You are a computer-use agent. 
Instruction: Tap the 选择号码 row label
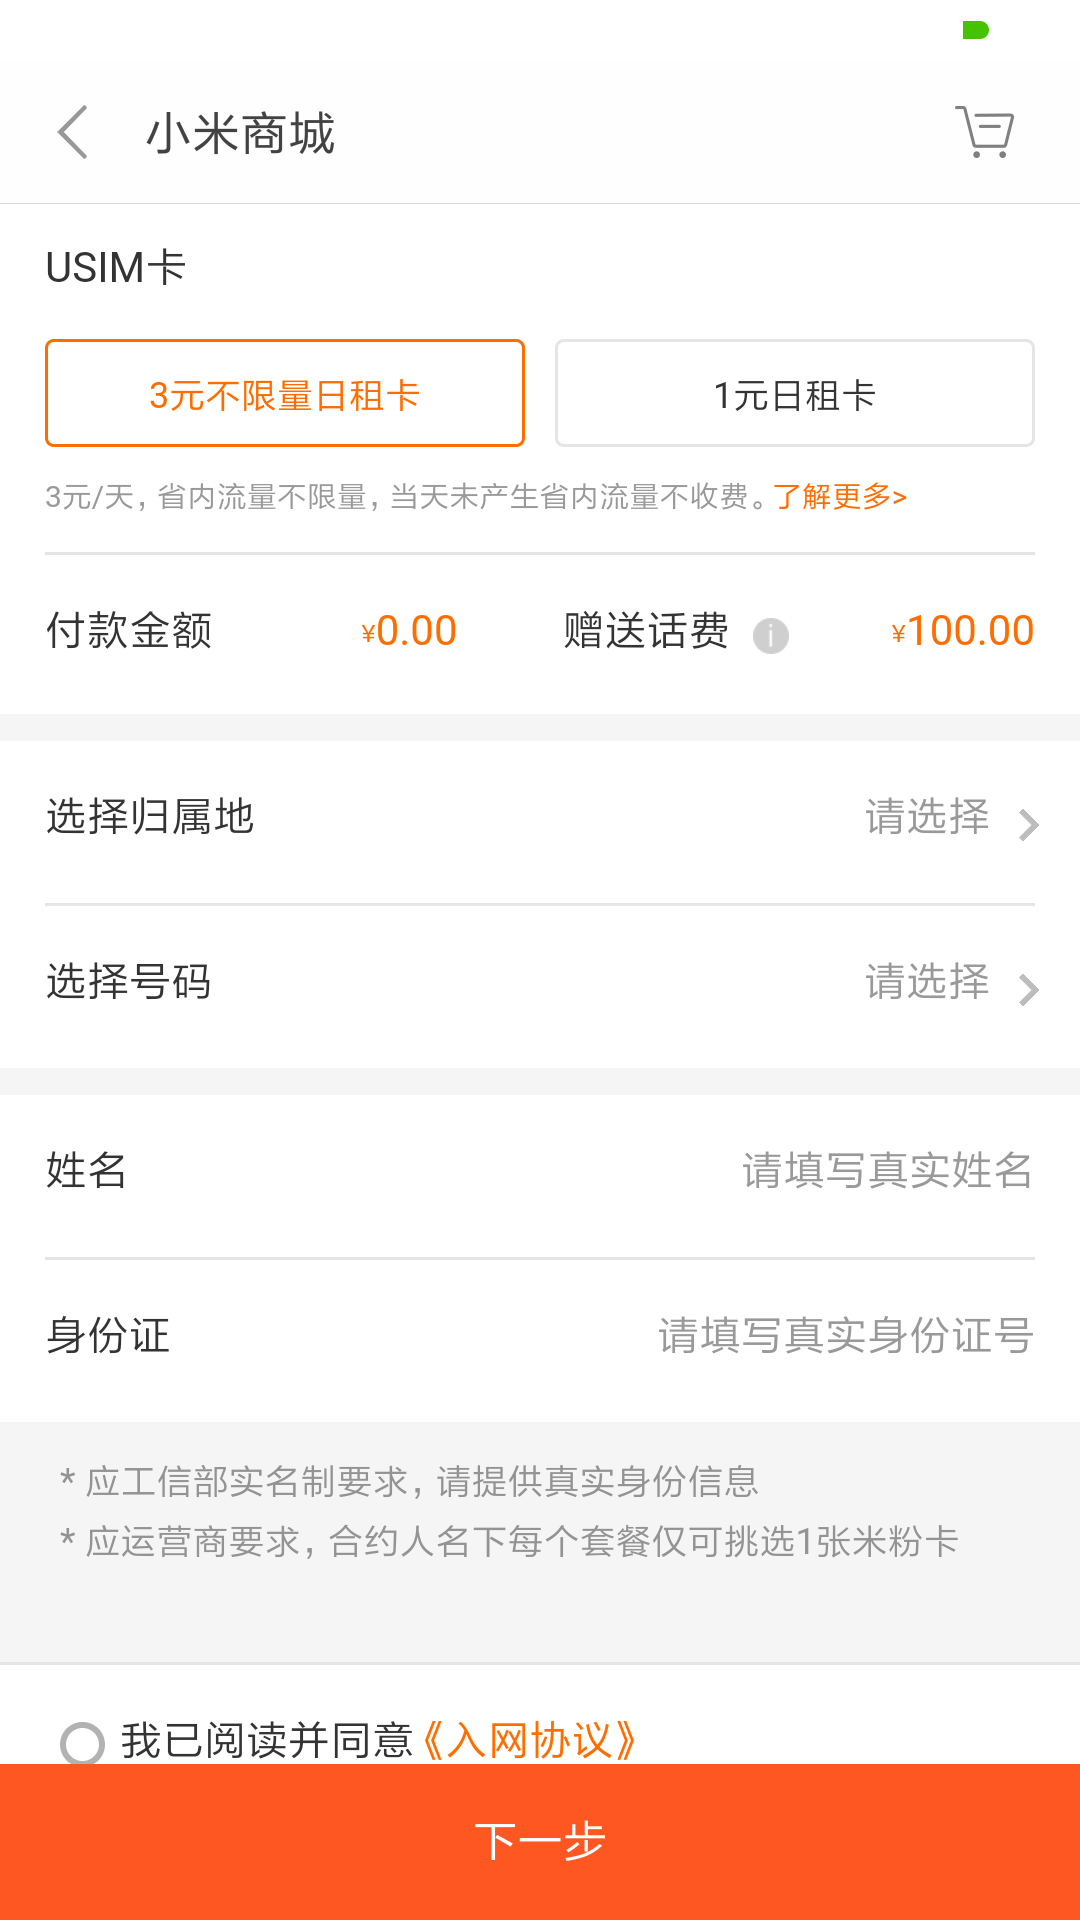129,982
